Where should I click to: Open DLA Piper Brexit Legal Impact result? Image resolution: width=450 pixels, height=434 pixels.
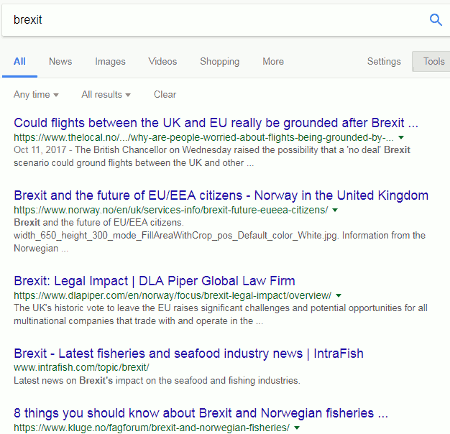(x=154, y=281)
